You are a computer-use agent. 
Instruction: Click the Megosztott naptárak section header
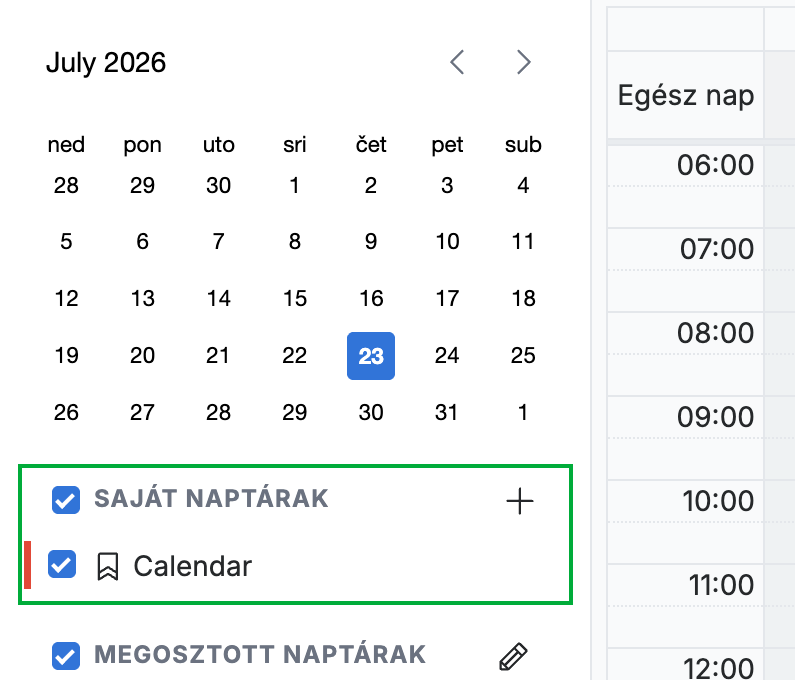260,654
